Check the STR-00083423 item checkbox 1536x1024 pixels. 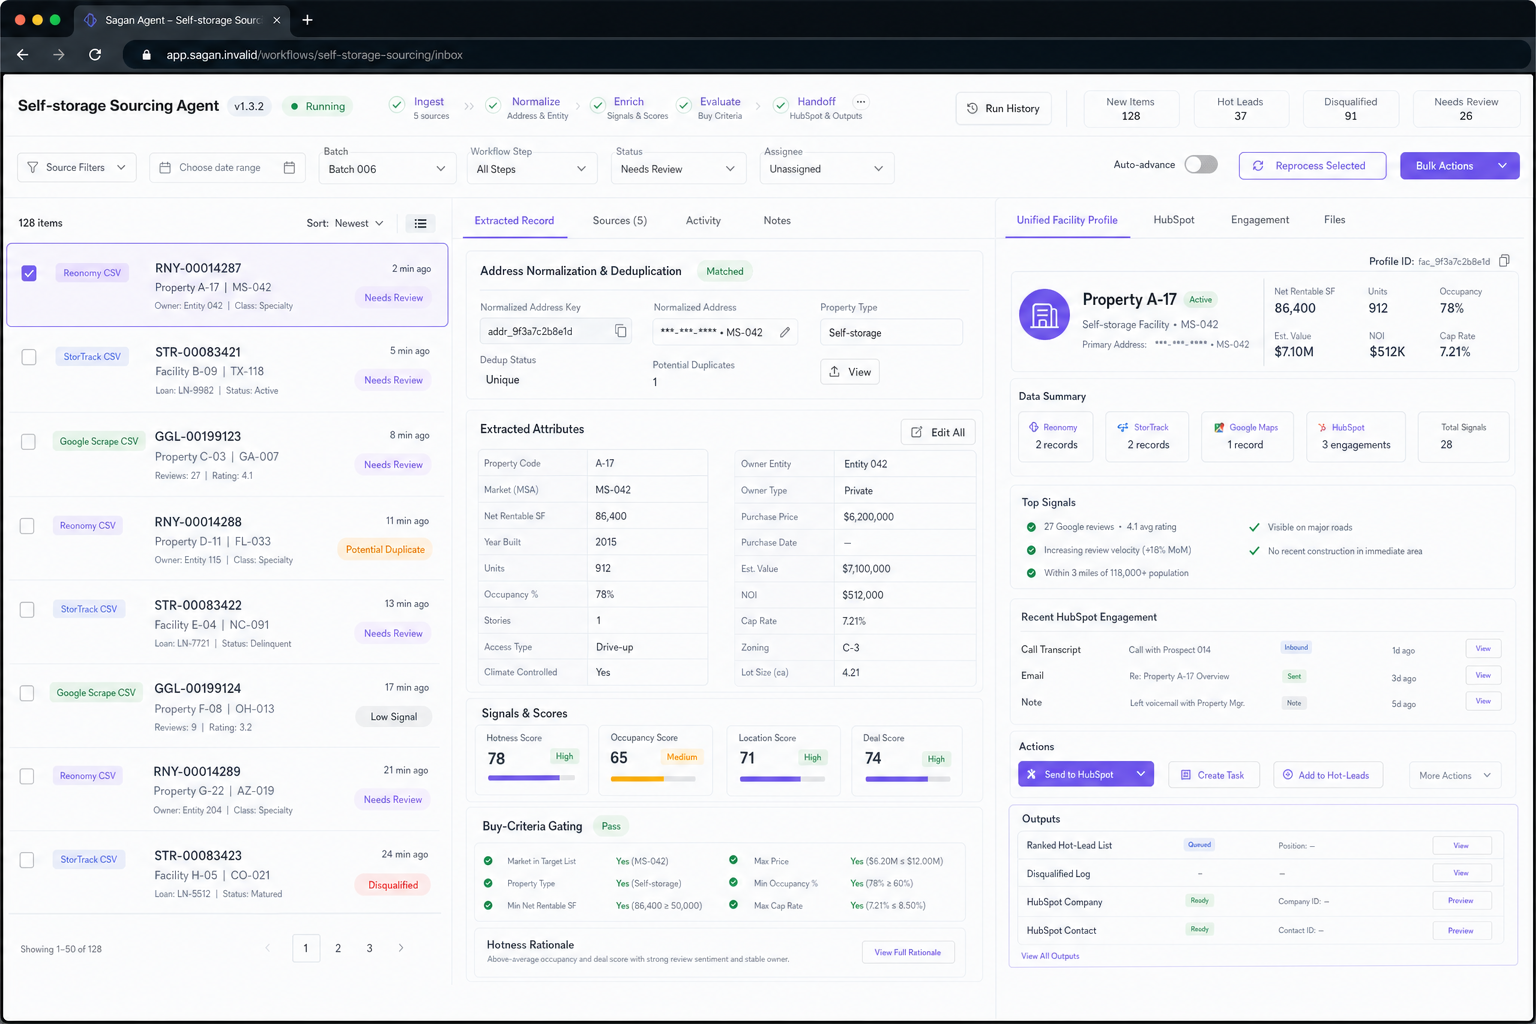[28, 860]
